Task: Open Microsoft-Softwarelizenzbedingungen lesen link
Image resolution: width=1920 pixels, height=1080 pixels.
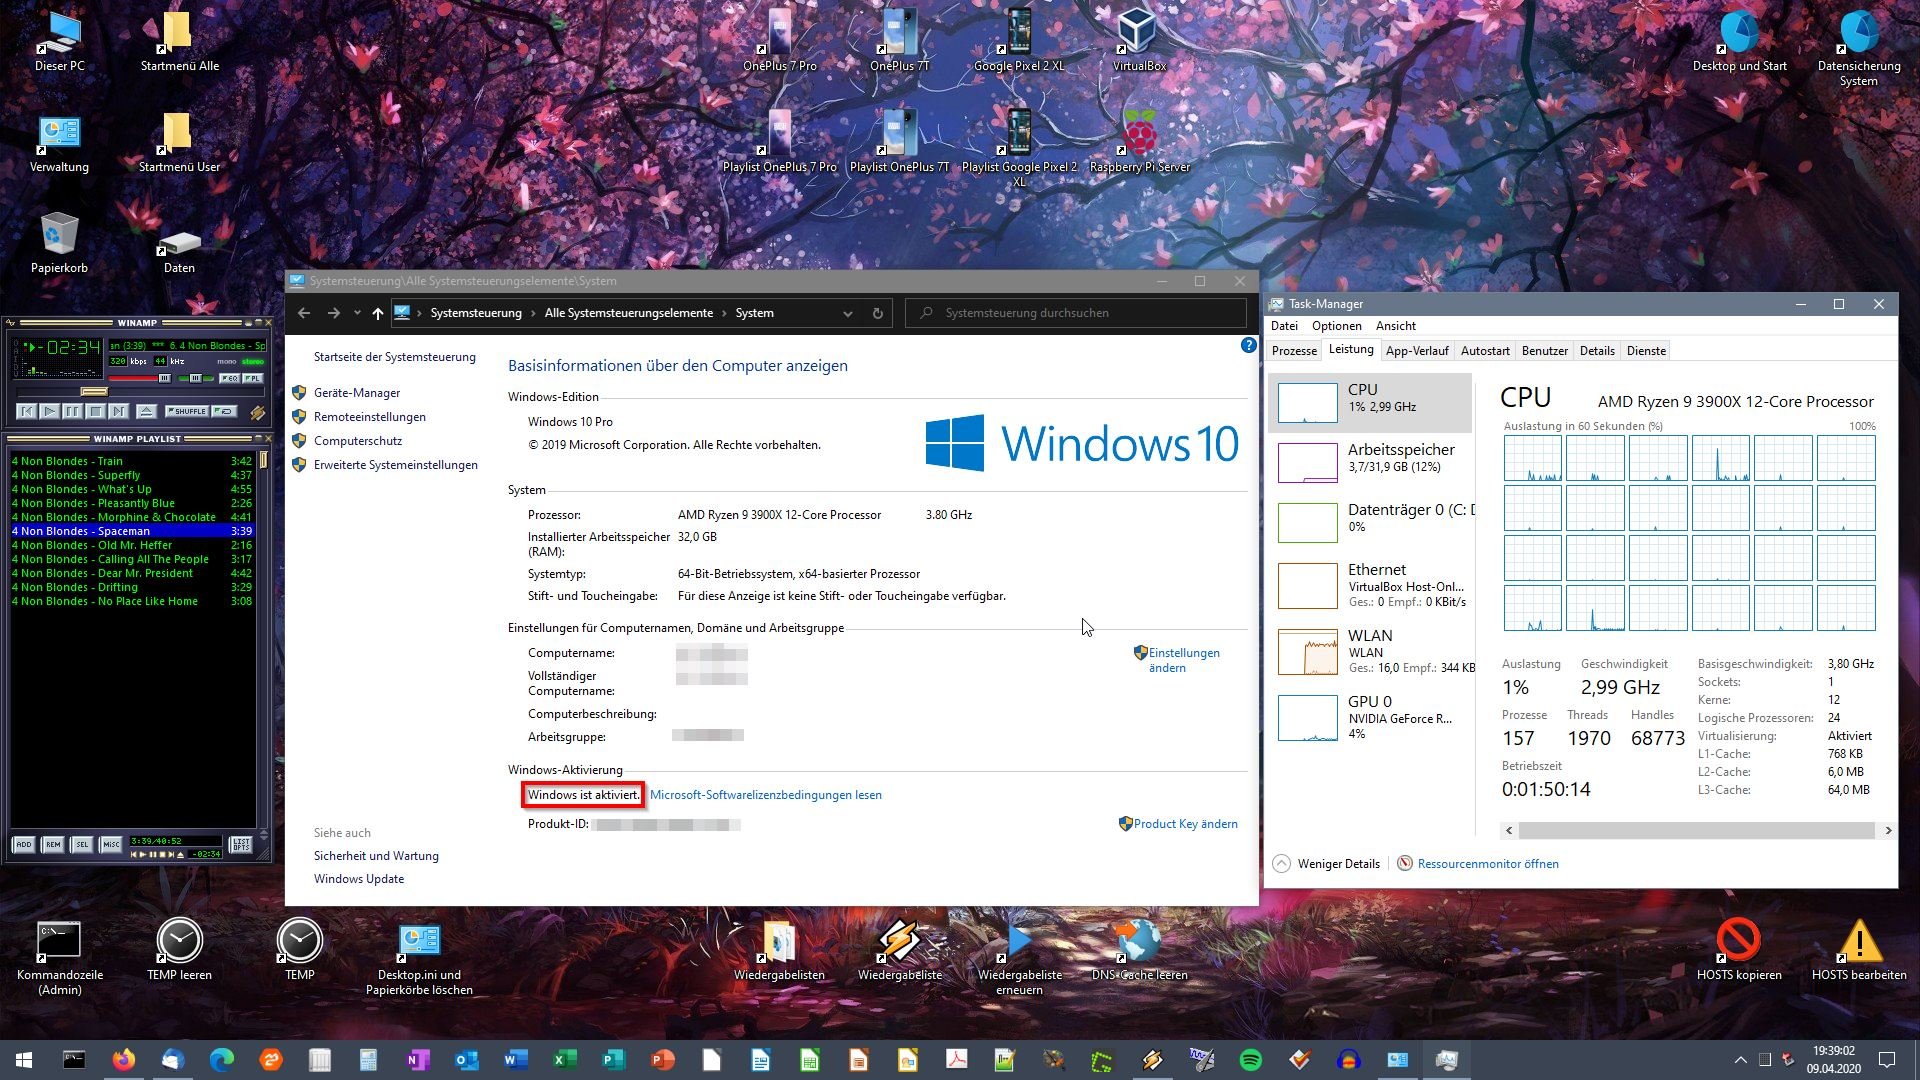Action: coord(766,795)
